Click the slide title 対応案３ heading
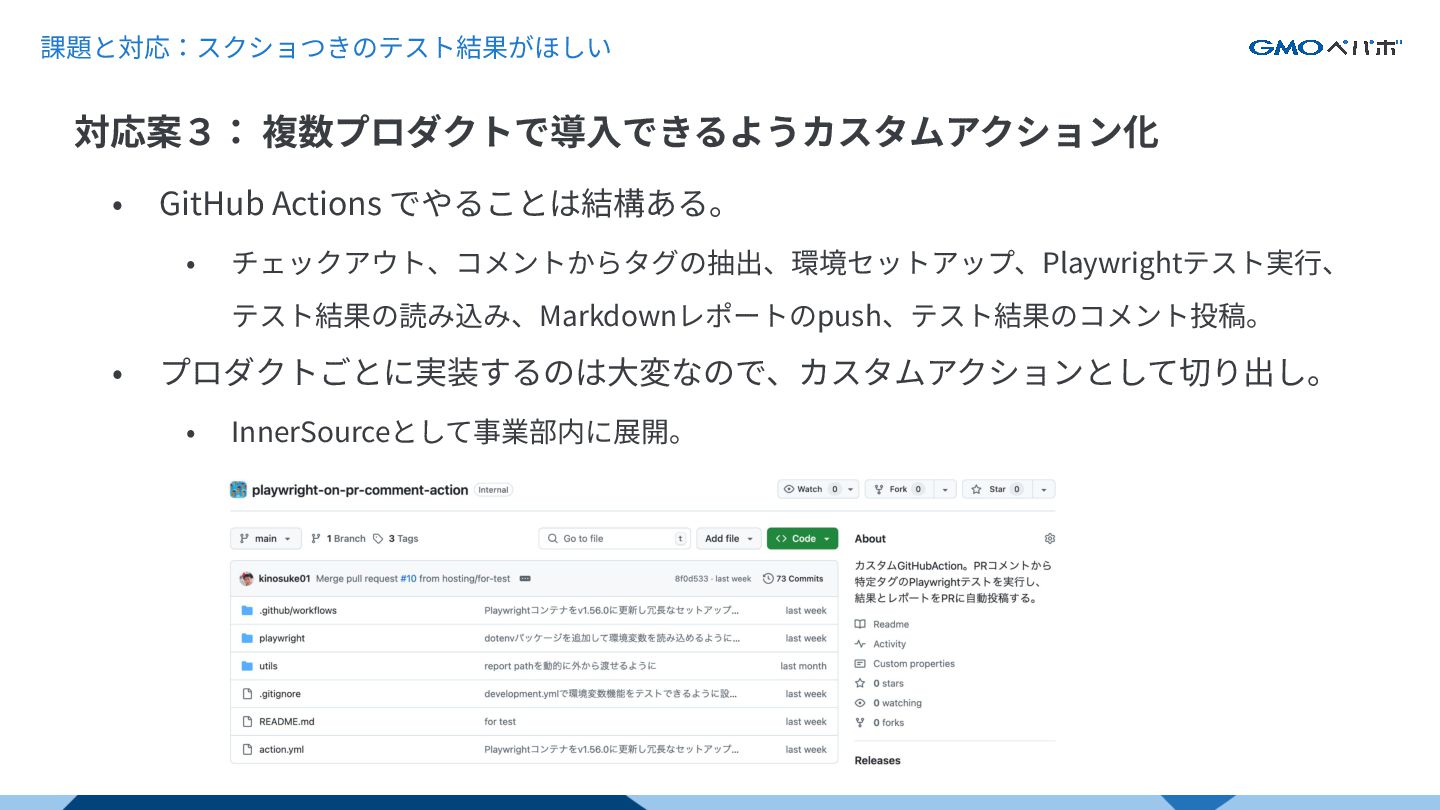The image size is (1440, 810). (x=616, y=132)
